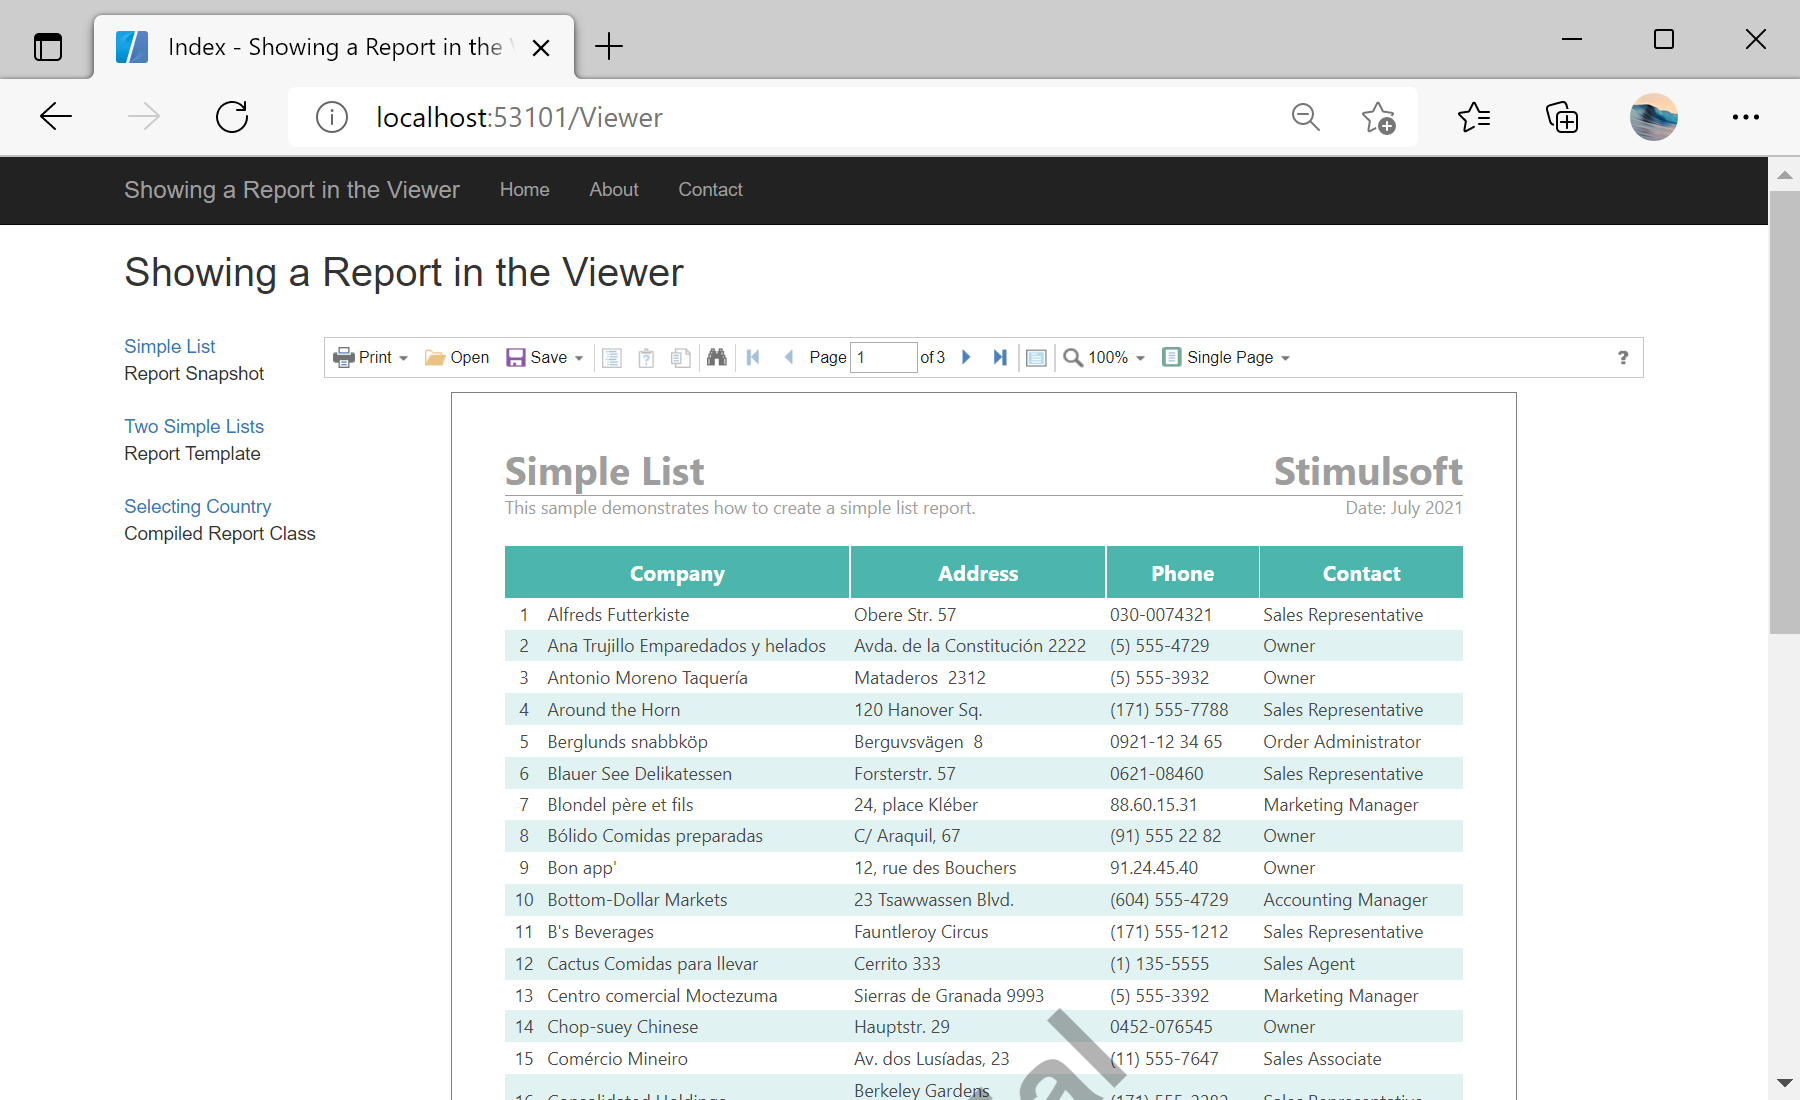This screenshot has height=1100, width=1800.
Task: Open the Two Simple Lists link
Action: [194, 426]
